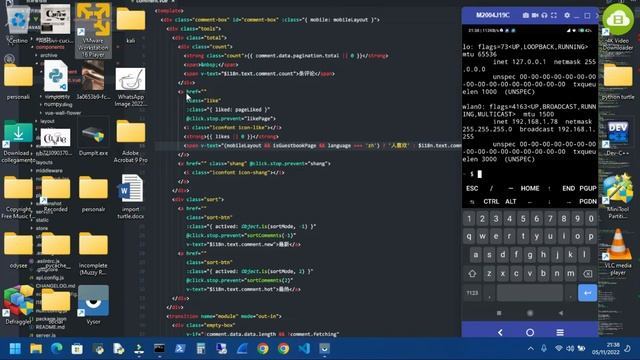The width and height of the screenshot is (640, 360).
Task: Expand the middleware folder in VS Code explorer
Action: coord(48,171)
